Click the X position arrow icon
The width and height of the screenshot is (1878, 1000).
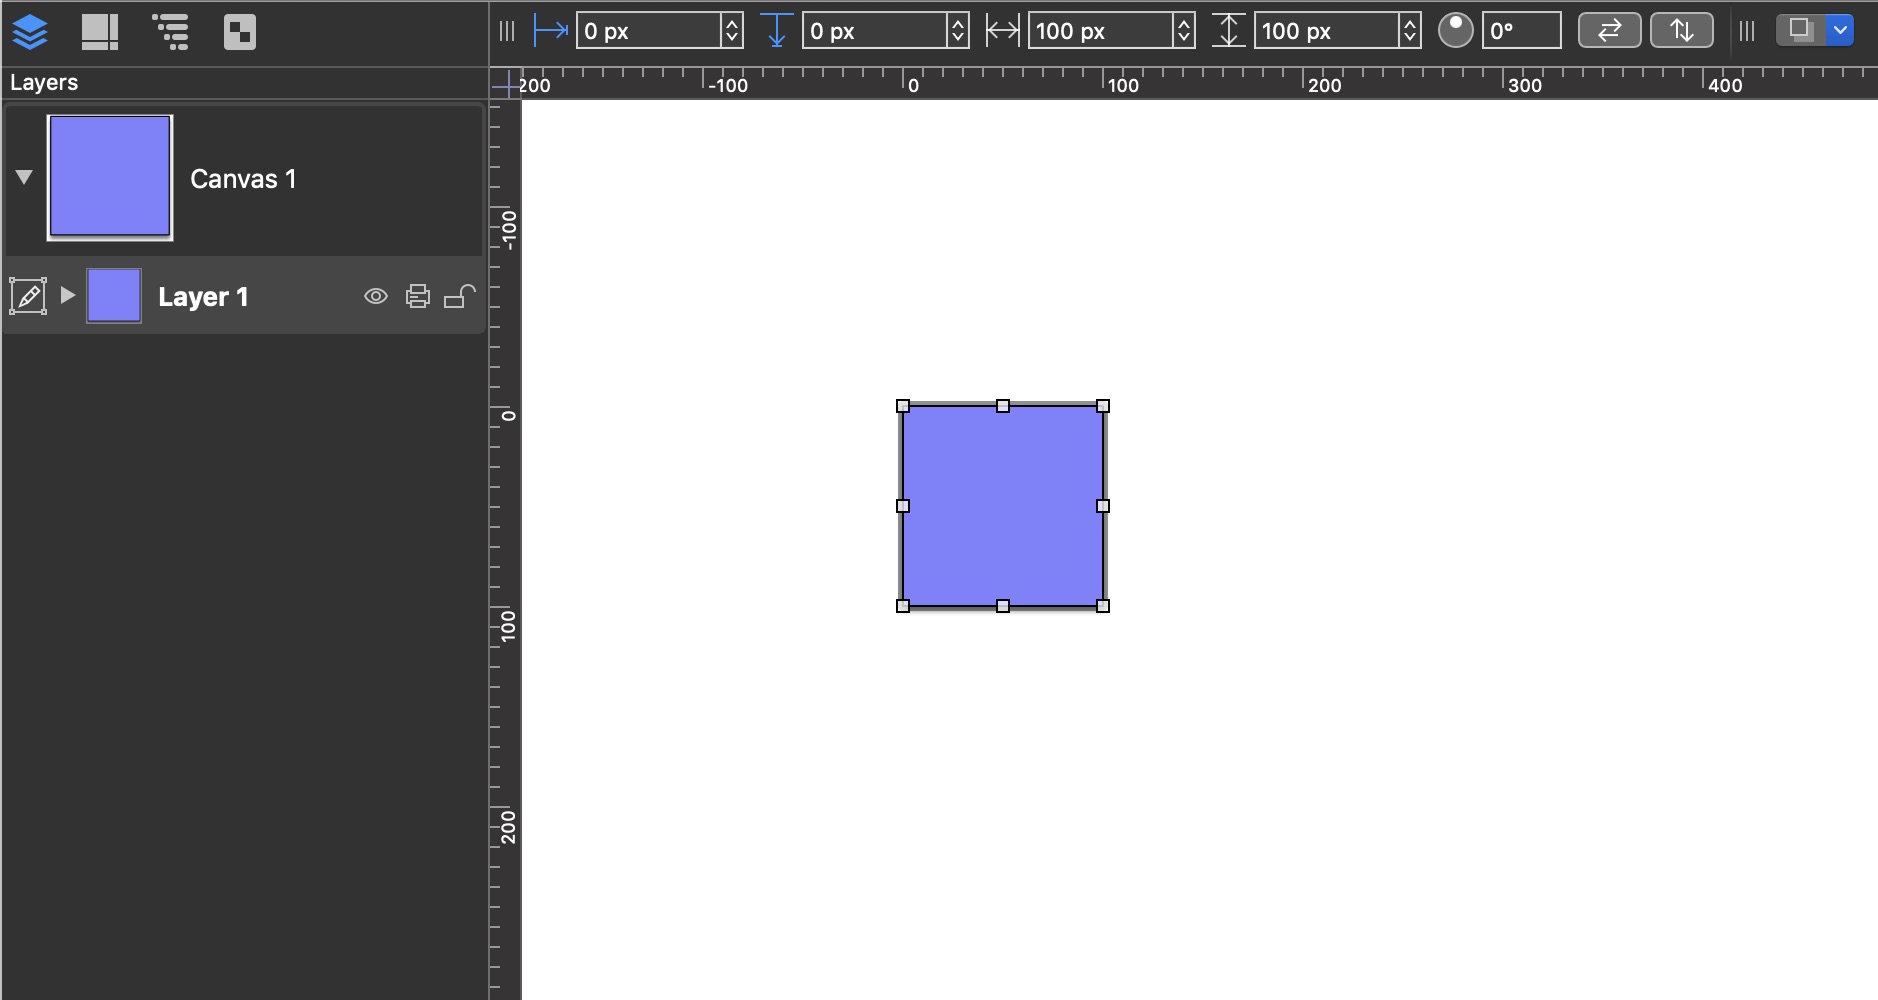pyautogui.click(x=550, y=31)
